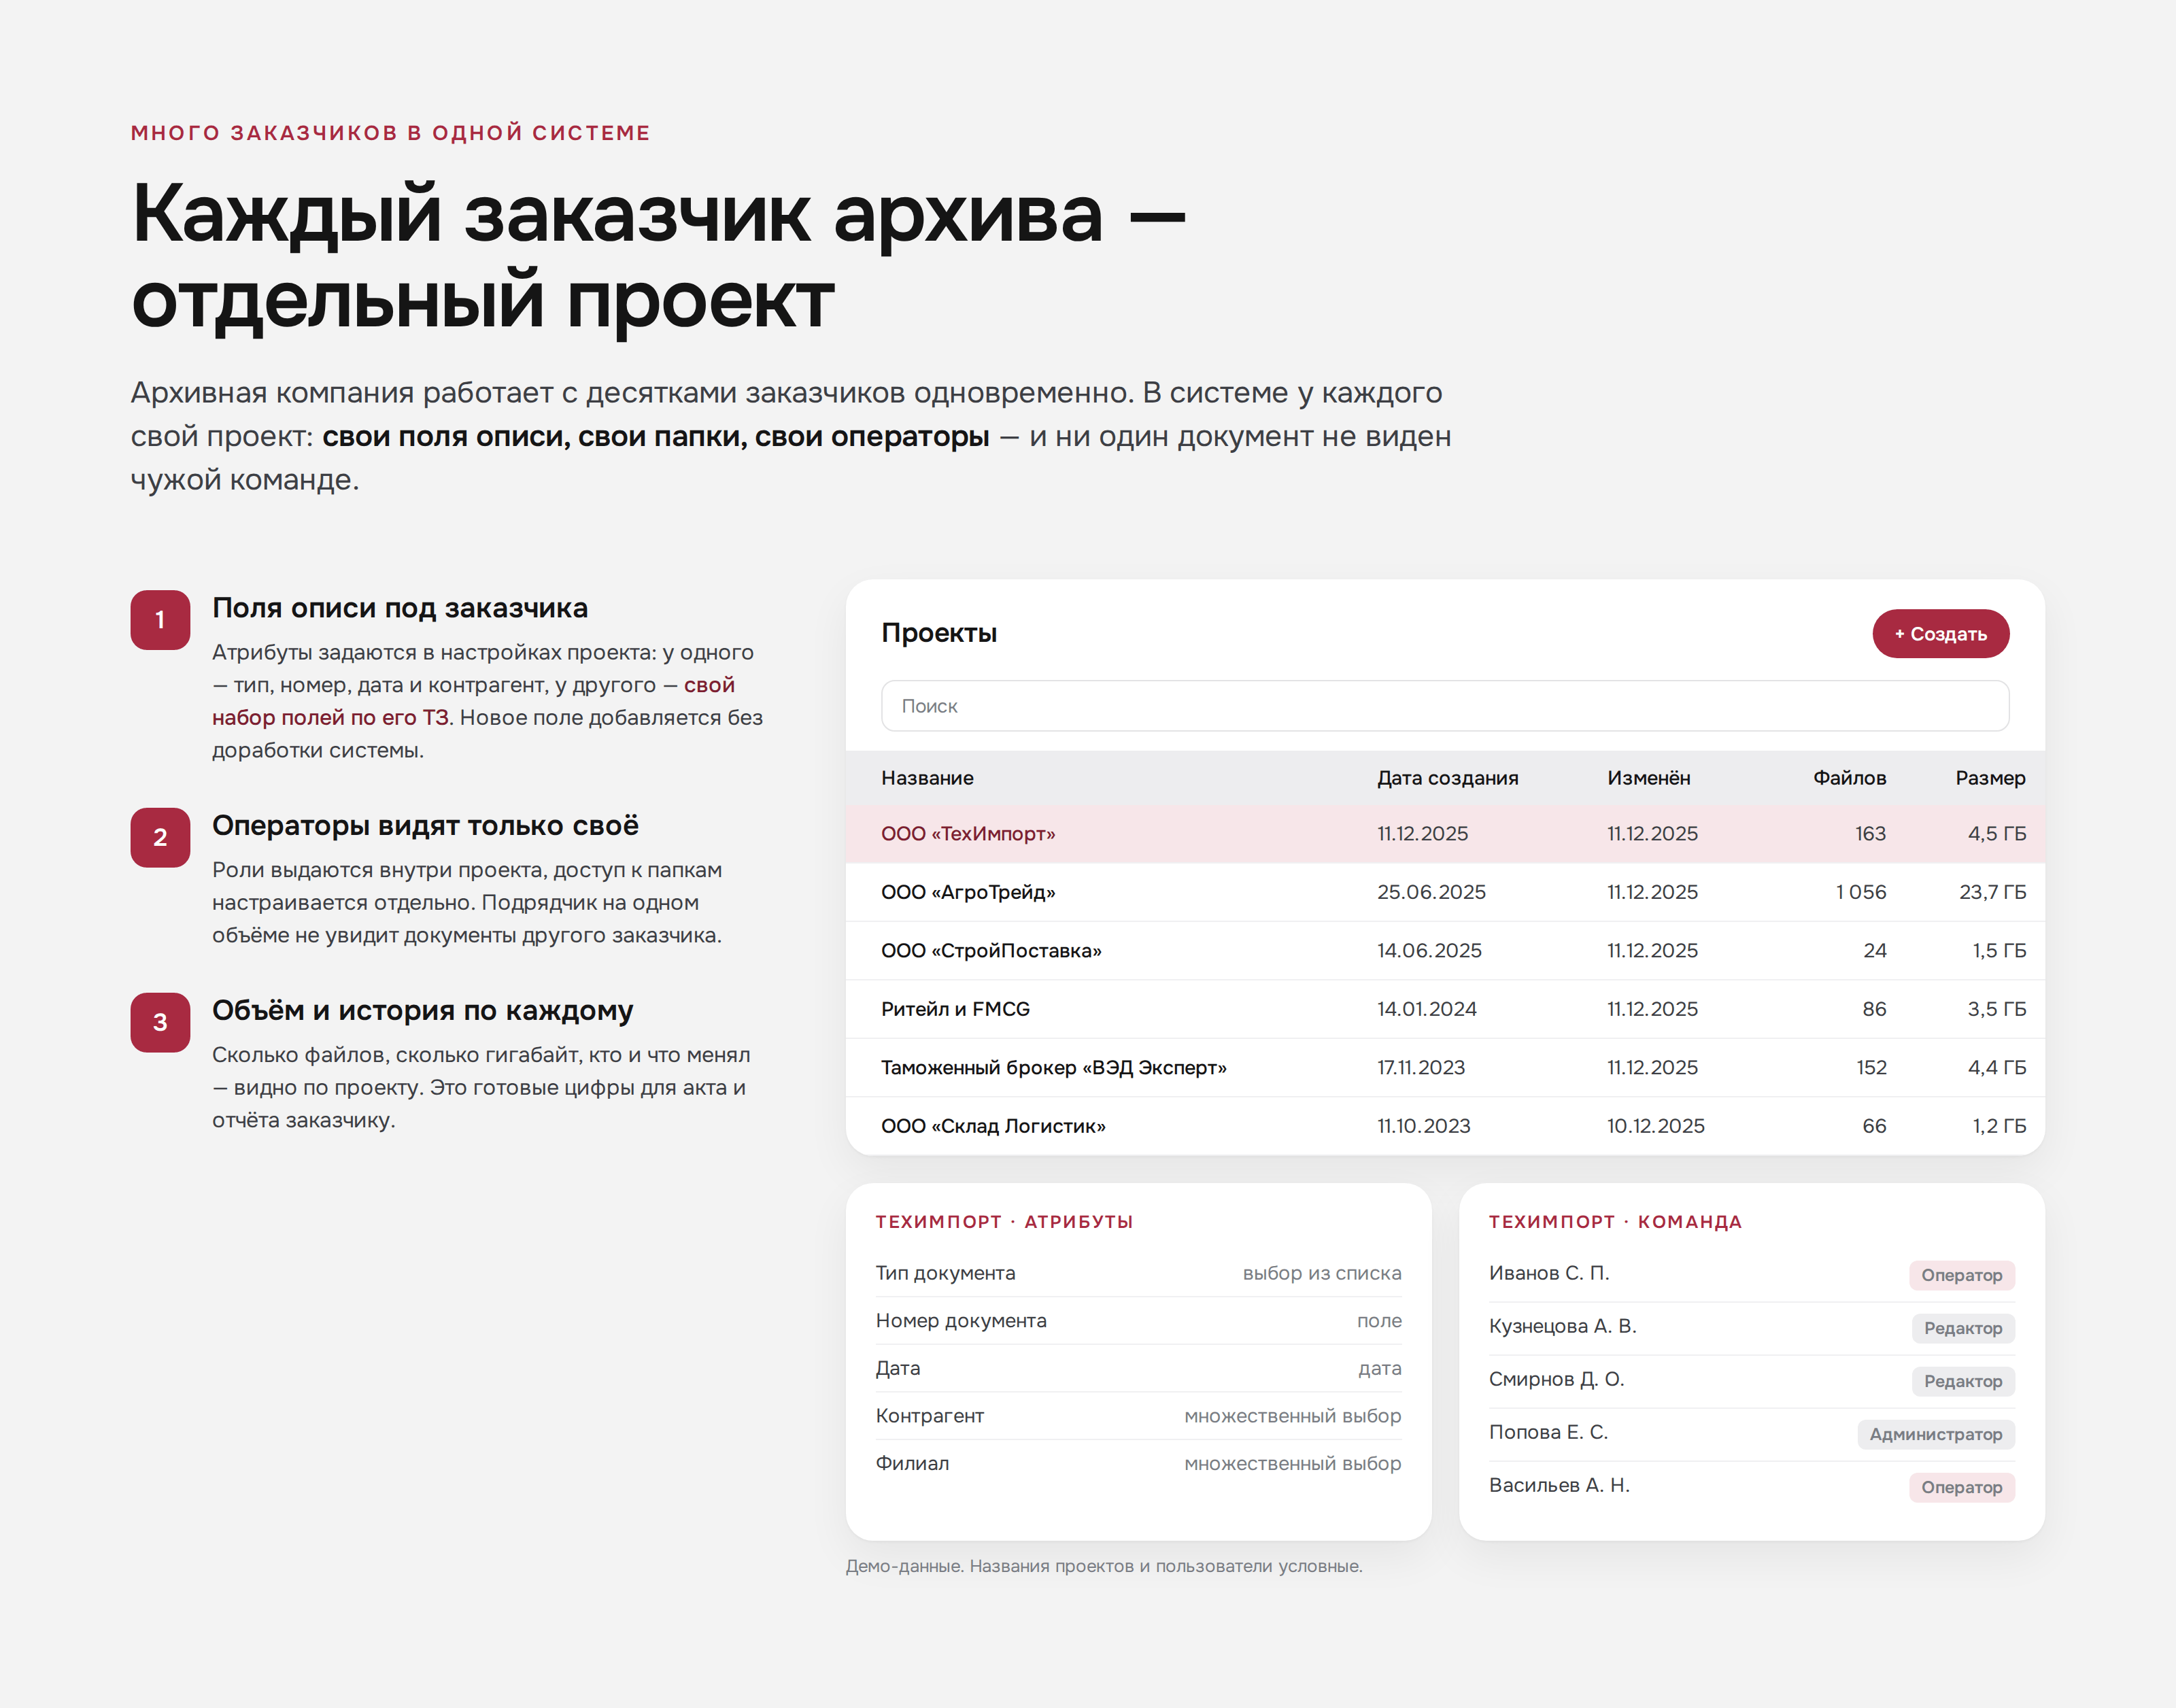The height and width of the screenshot is (1708, 2176).
Task: Select the ООО «СтройПоставка» row
Action: (x=1444, y=951)
